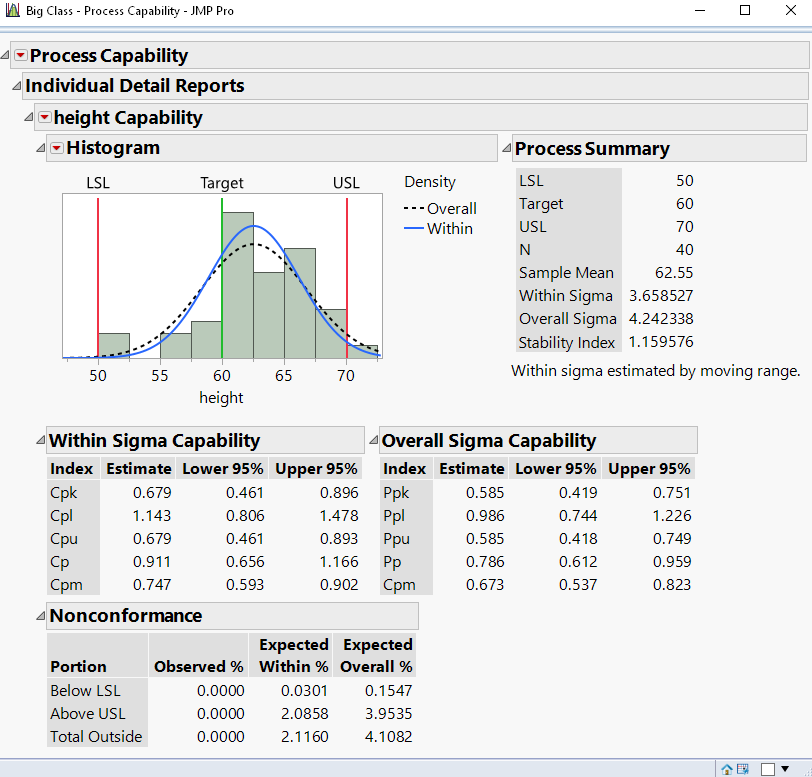This screenshot has width=812, height=777.
Task: Click the red USL line in histogram
Action: coord(346,278)
